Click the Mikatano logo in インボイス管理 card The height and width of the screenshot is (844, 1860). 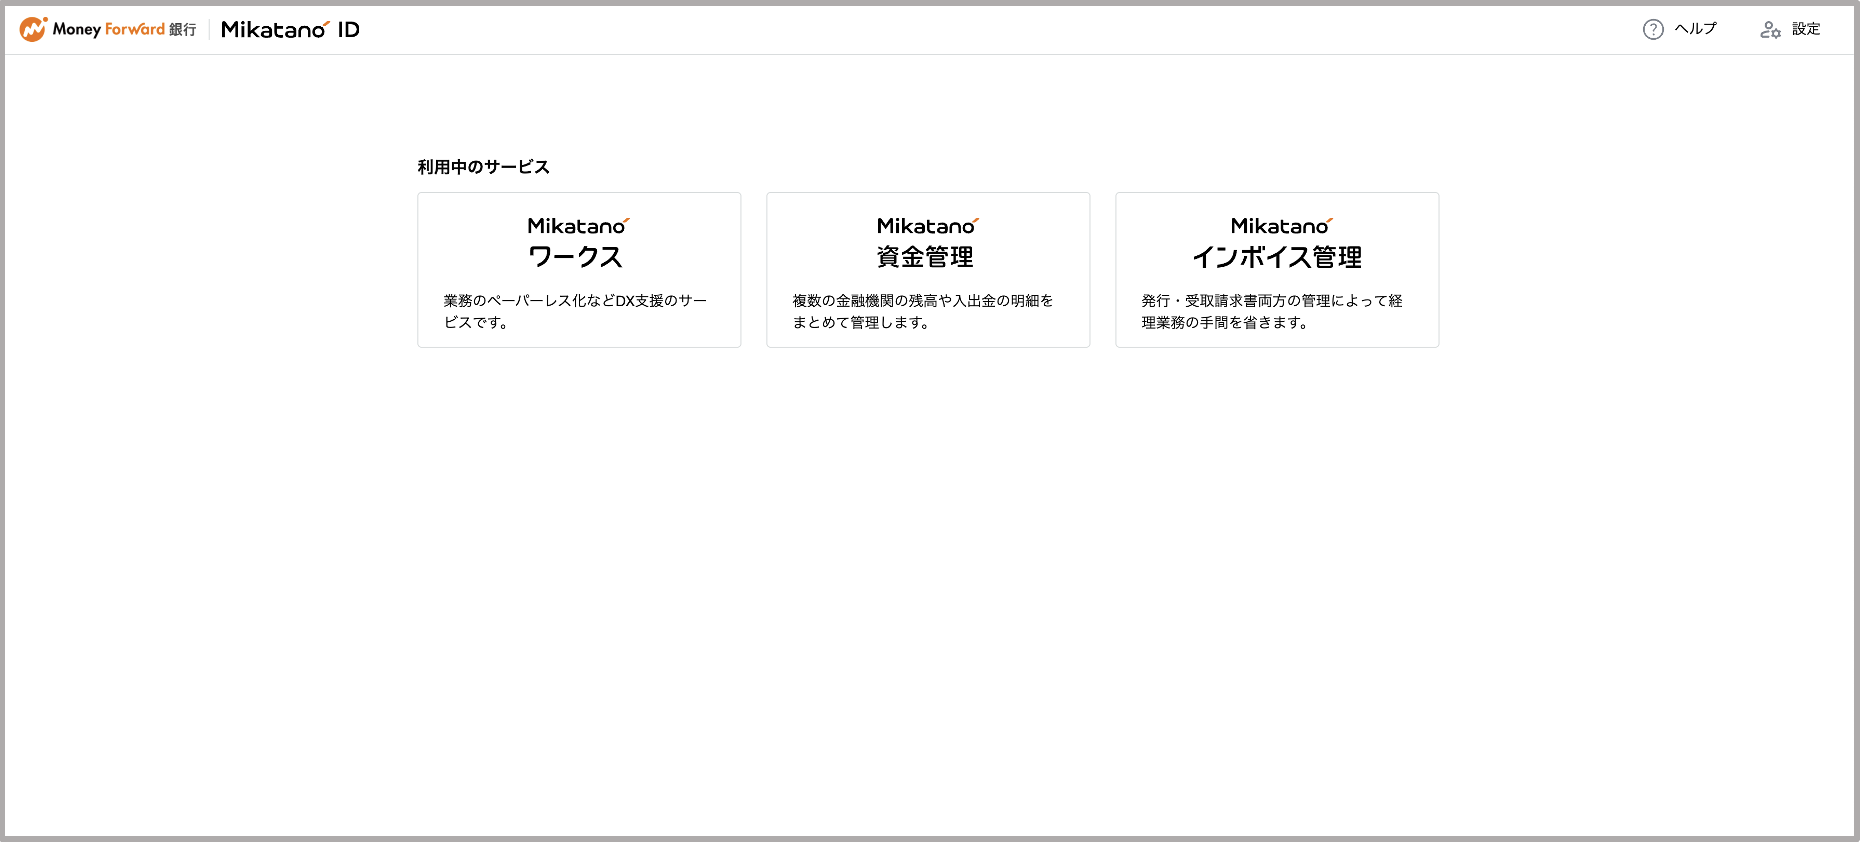pyautogui.click(x=1282, y=226)
